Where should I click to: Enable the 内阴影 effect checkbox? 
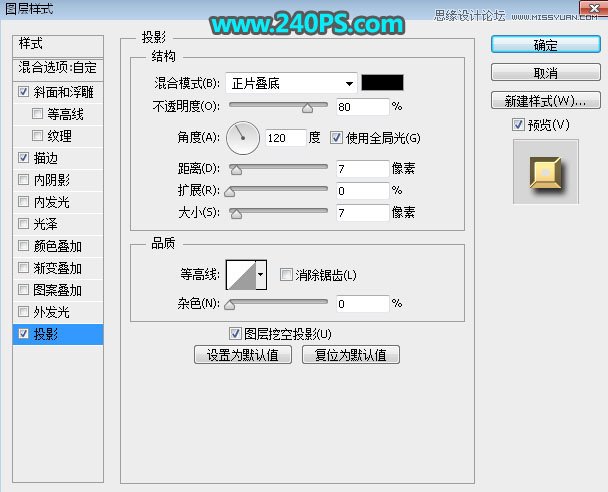pyautogui.click(x=23, y=180)
